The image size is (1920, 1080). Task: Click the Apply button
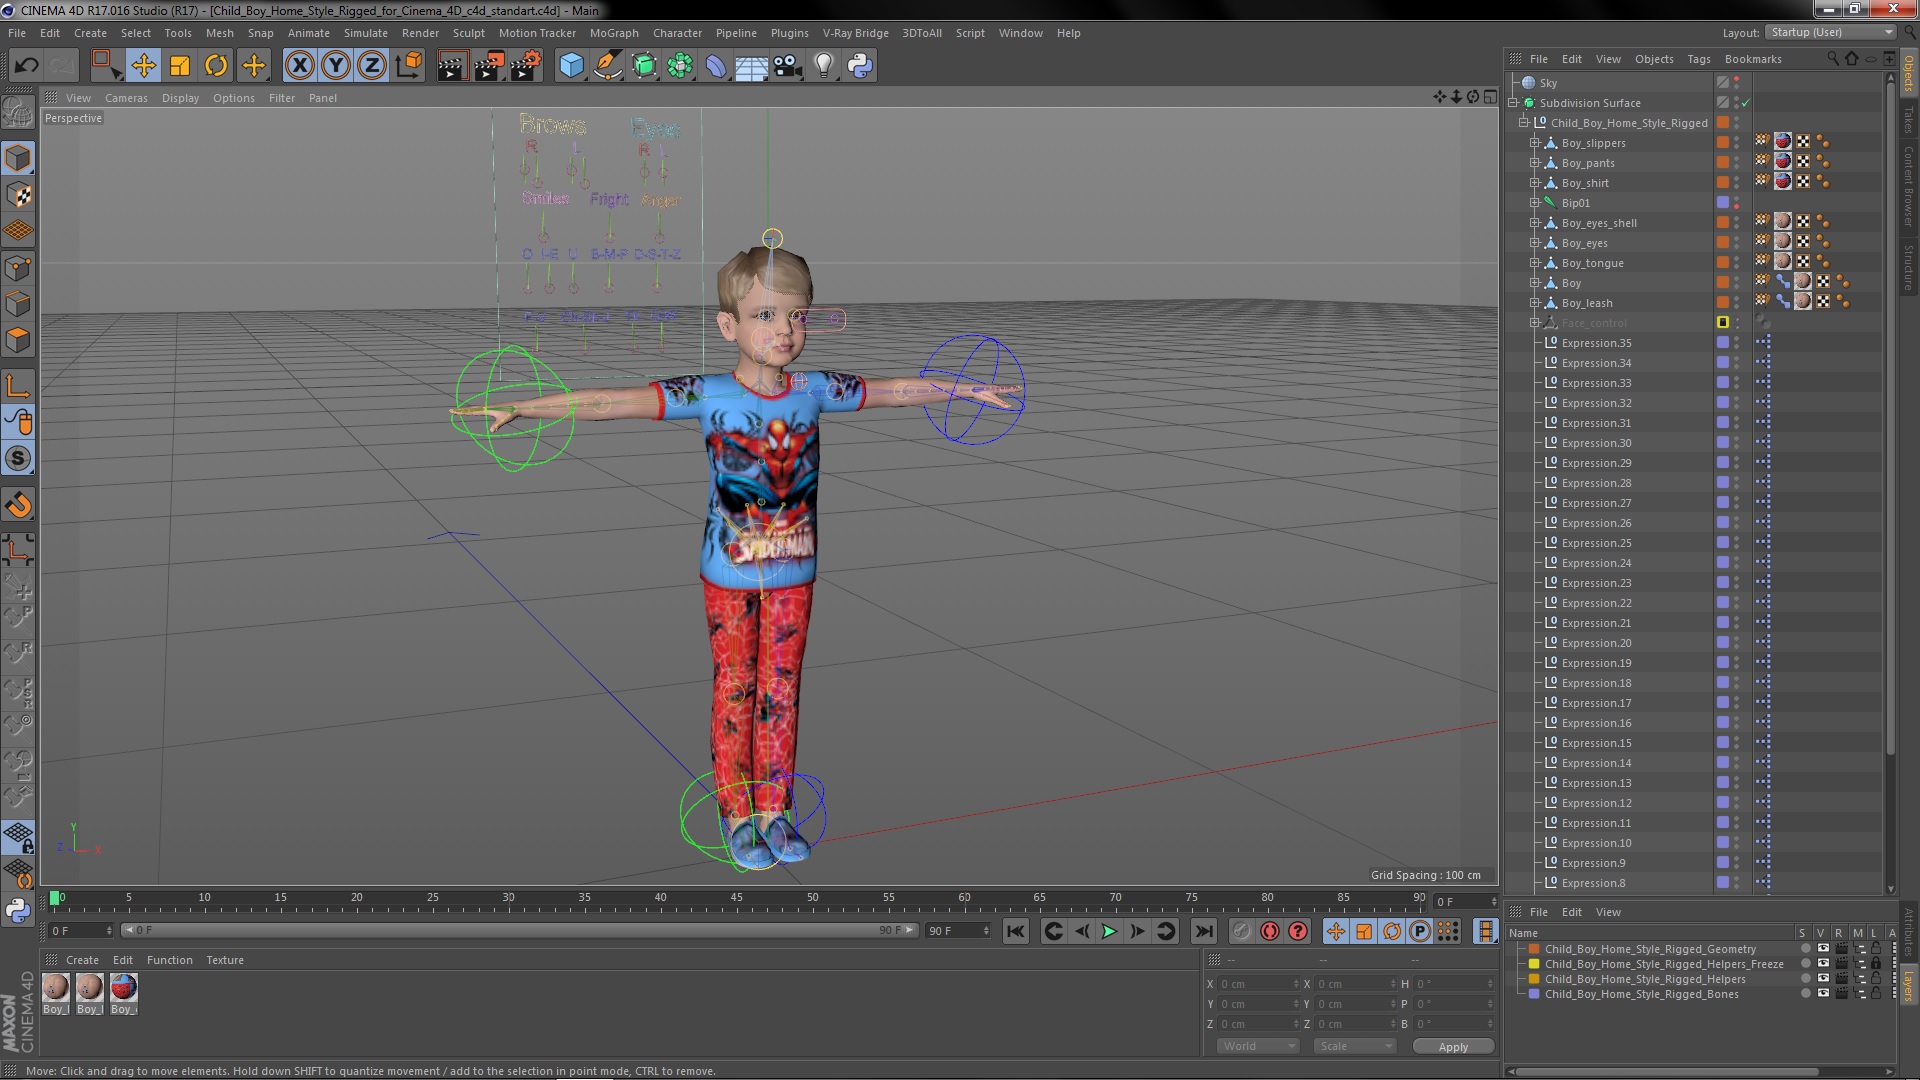coord(1453,1046)
